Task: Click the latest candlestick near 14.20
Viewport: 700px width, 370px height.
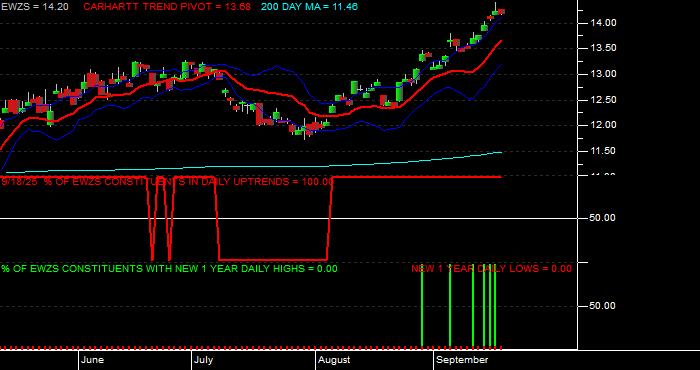Action: coord(501,11)
